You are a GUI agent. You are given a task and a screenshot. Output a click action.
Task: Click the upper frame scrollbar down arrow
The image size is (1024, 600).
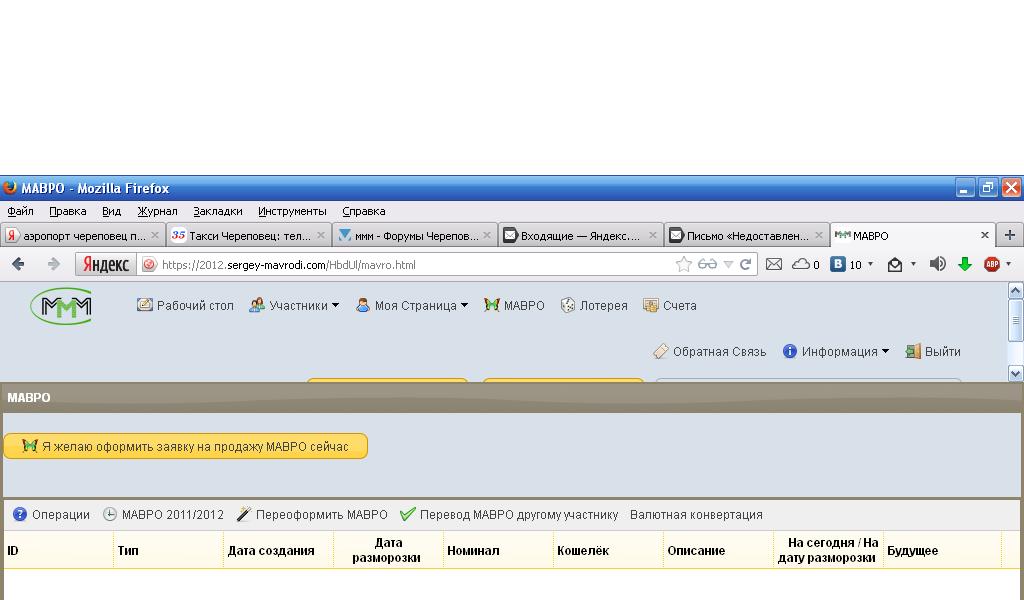(1016, 373)
